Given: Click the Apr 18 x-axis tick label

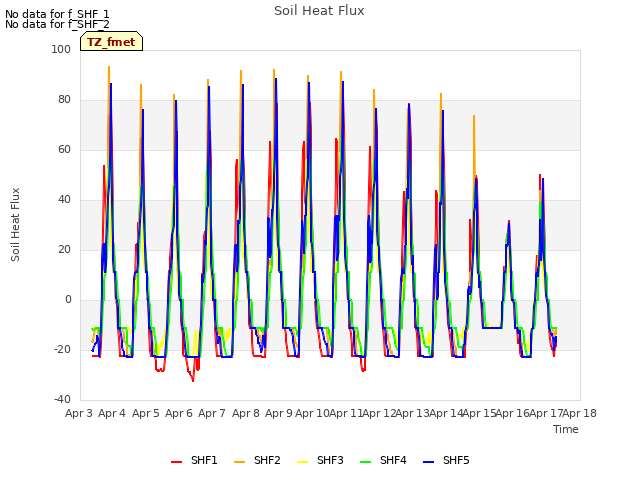Looking at the screenshot, I should pos(580,413).
